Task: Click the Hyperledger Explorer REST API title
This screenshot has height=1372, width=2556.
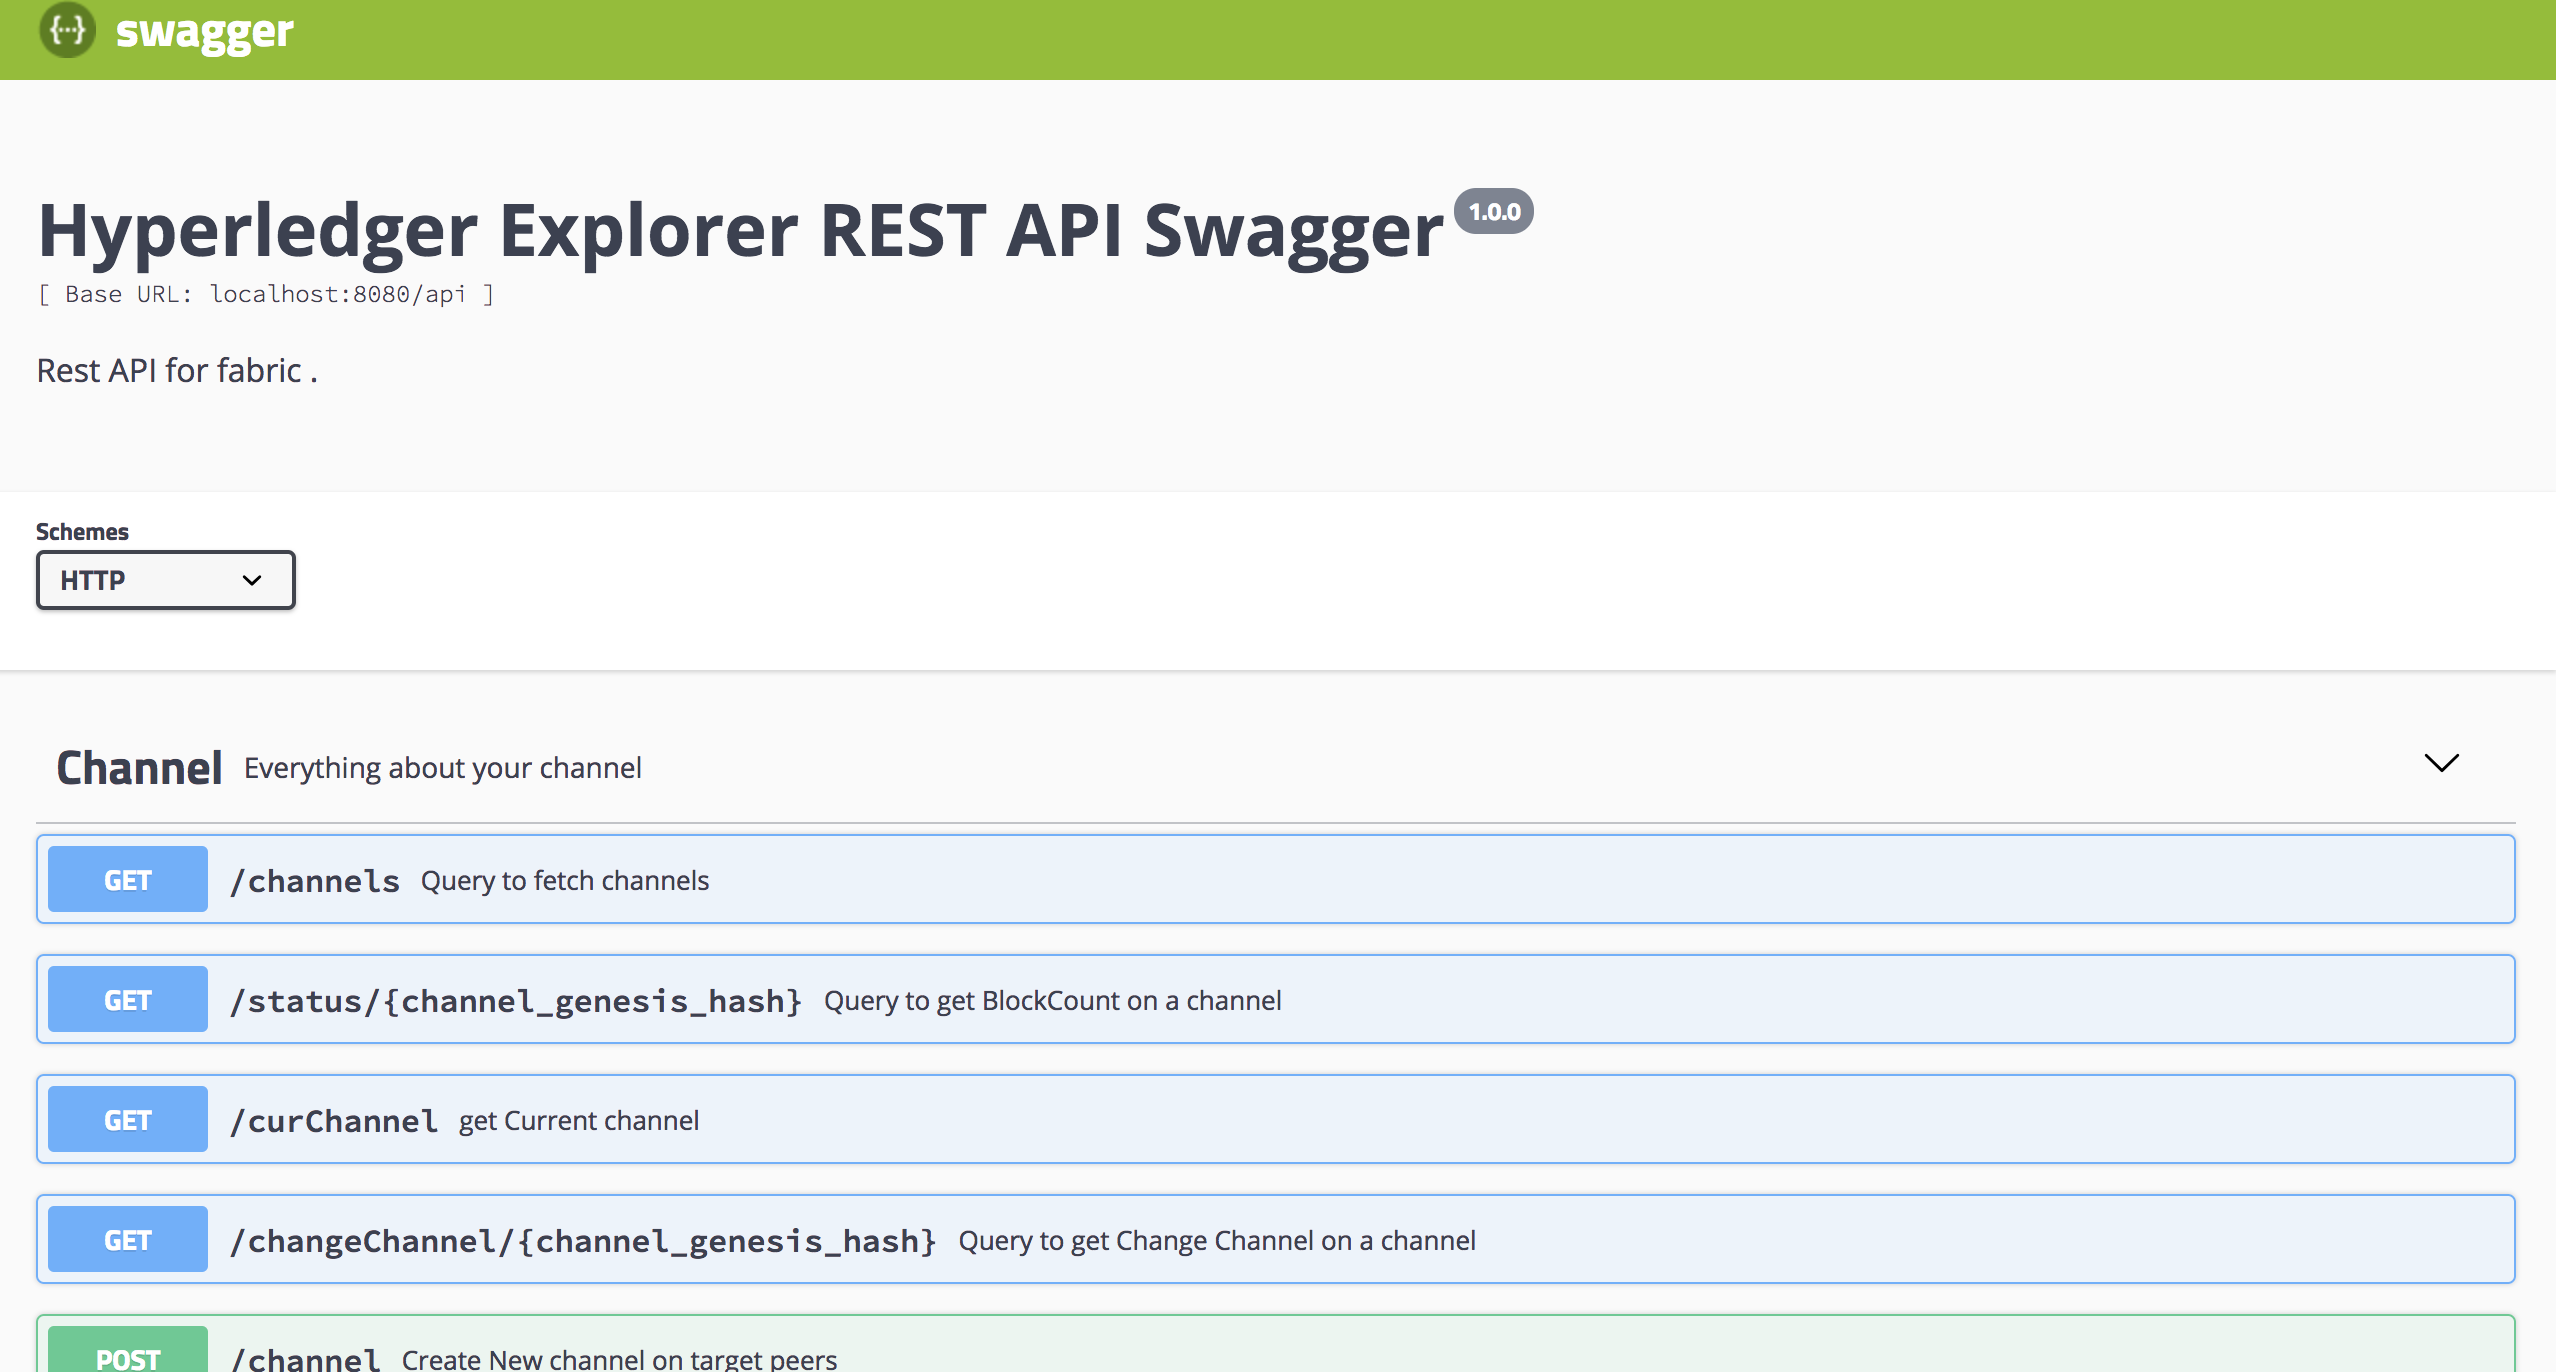Action: [740, 231]
